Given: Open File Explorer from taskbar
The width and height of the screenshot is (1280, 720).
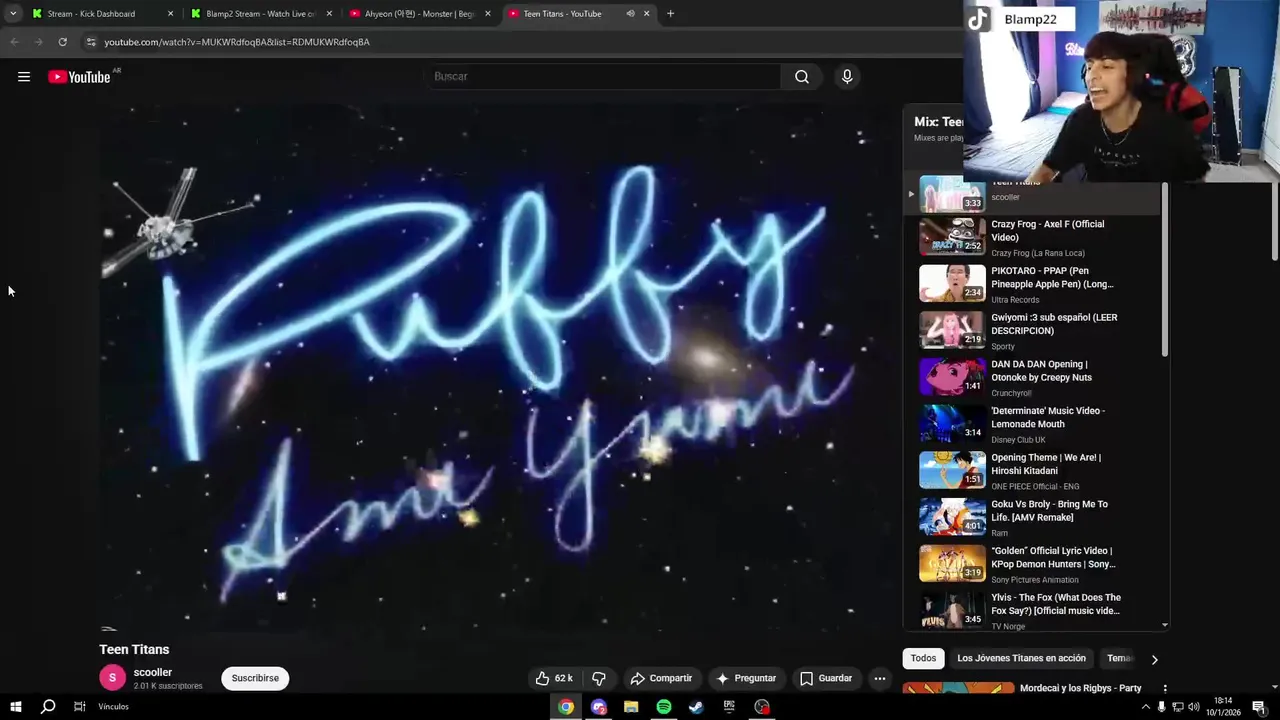Looking at the screenshot, I should [x=631, y=707].
